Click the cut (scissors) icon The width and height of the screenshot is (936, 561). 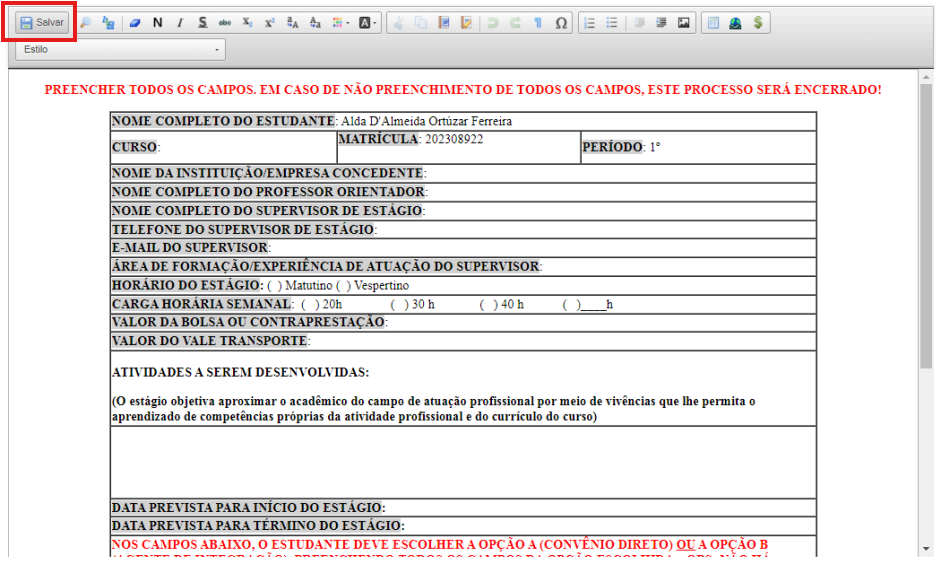pyautogui.click(x=398, y=23)
